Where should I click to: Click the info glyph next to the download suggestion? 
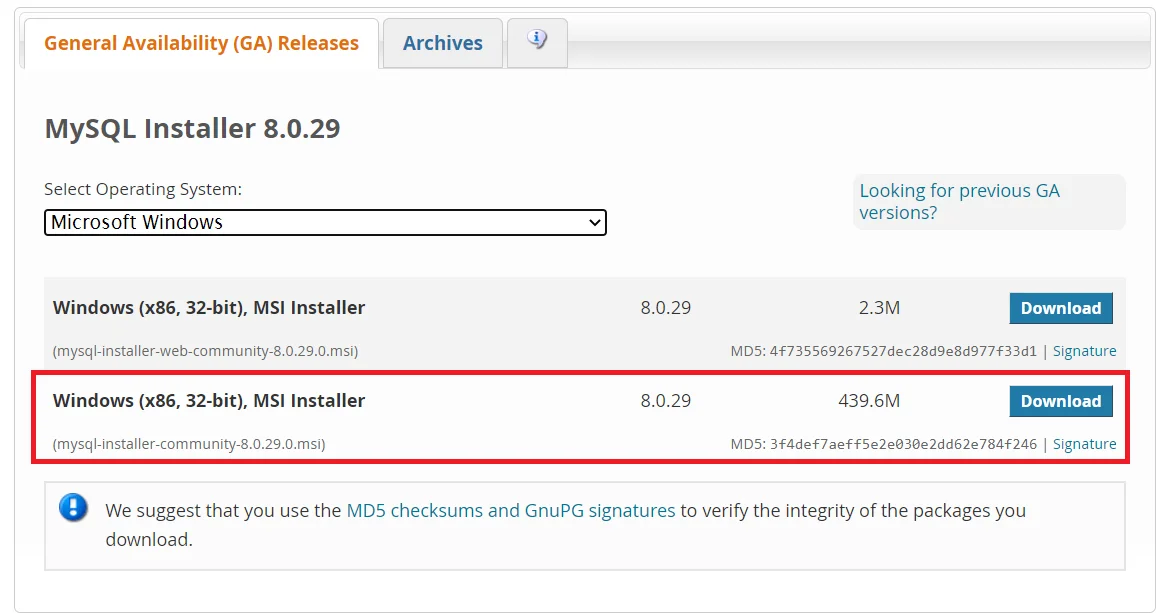(x=73, y=508)
